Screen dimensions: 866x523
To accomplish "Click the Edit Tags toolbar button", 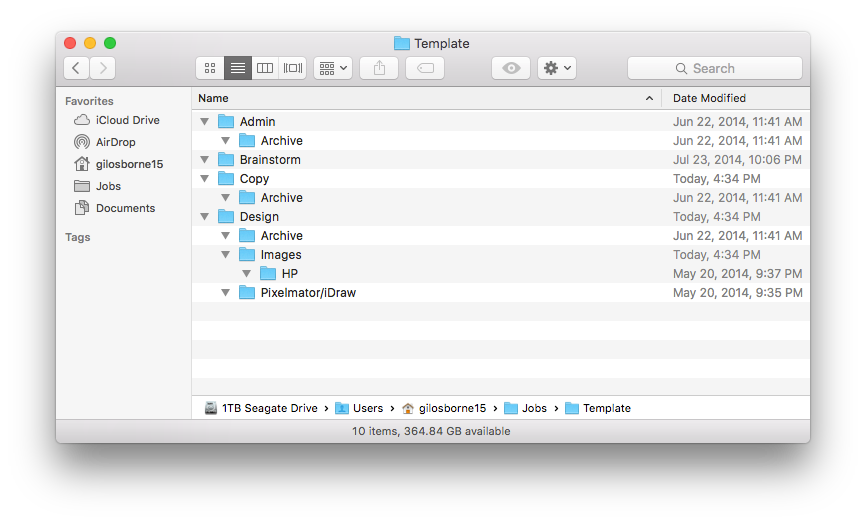I will 425,68.
